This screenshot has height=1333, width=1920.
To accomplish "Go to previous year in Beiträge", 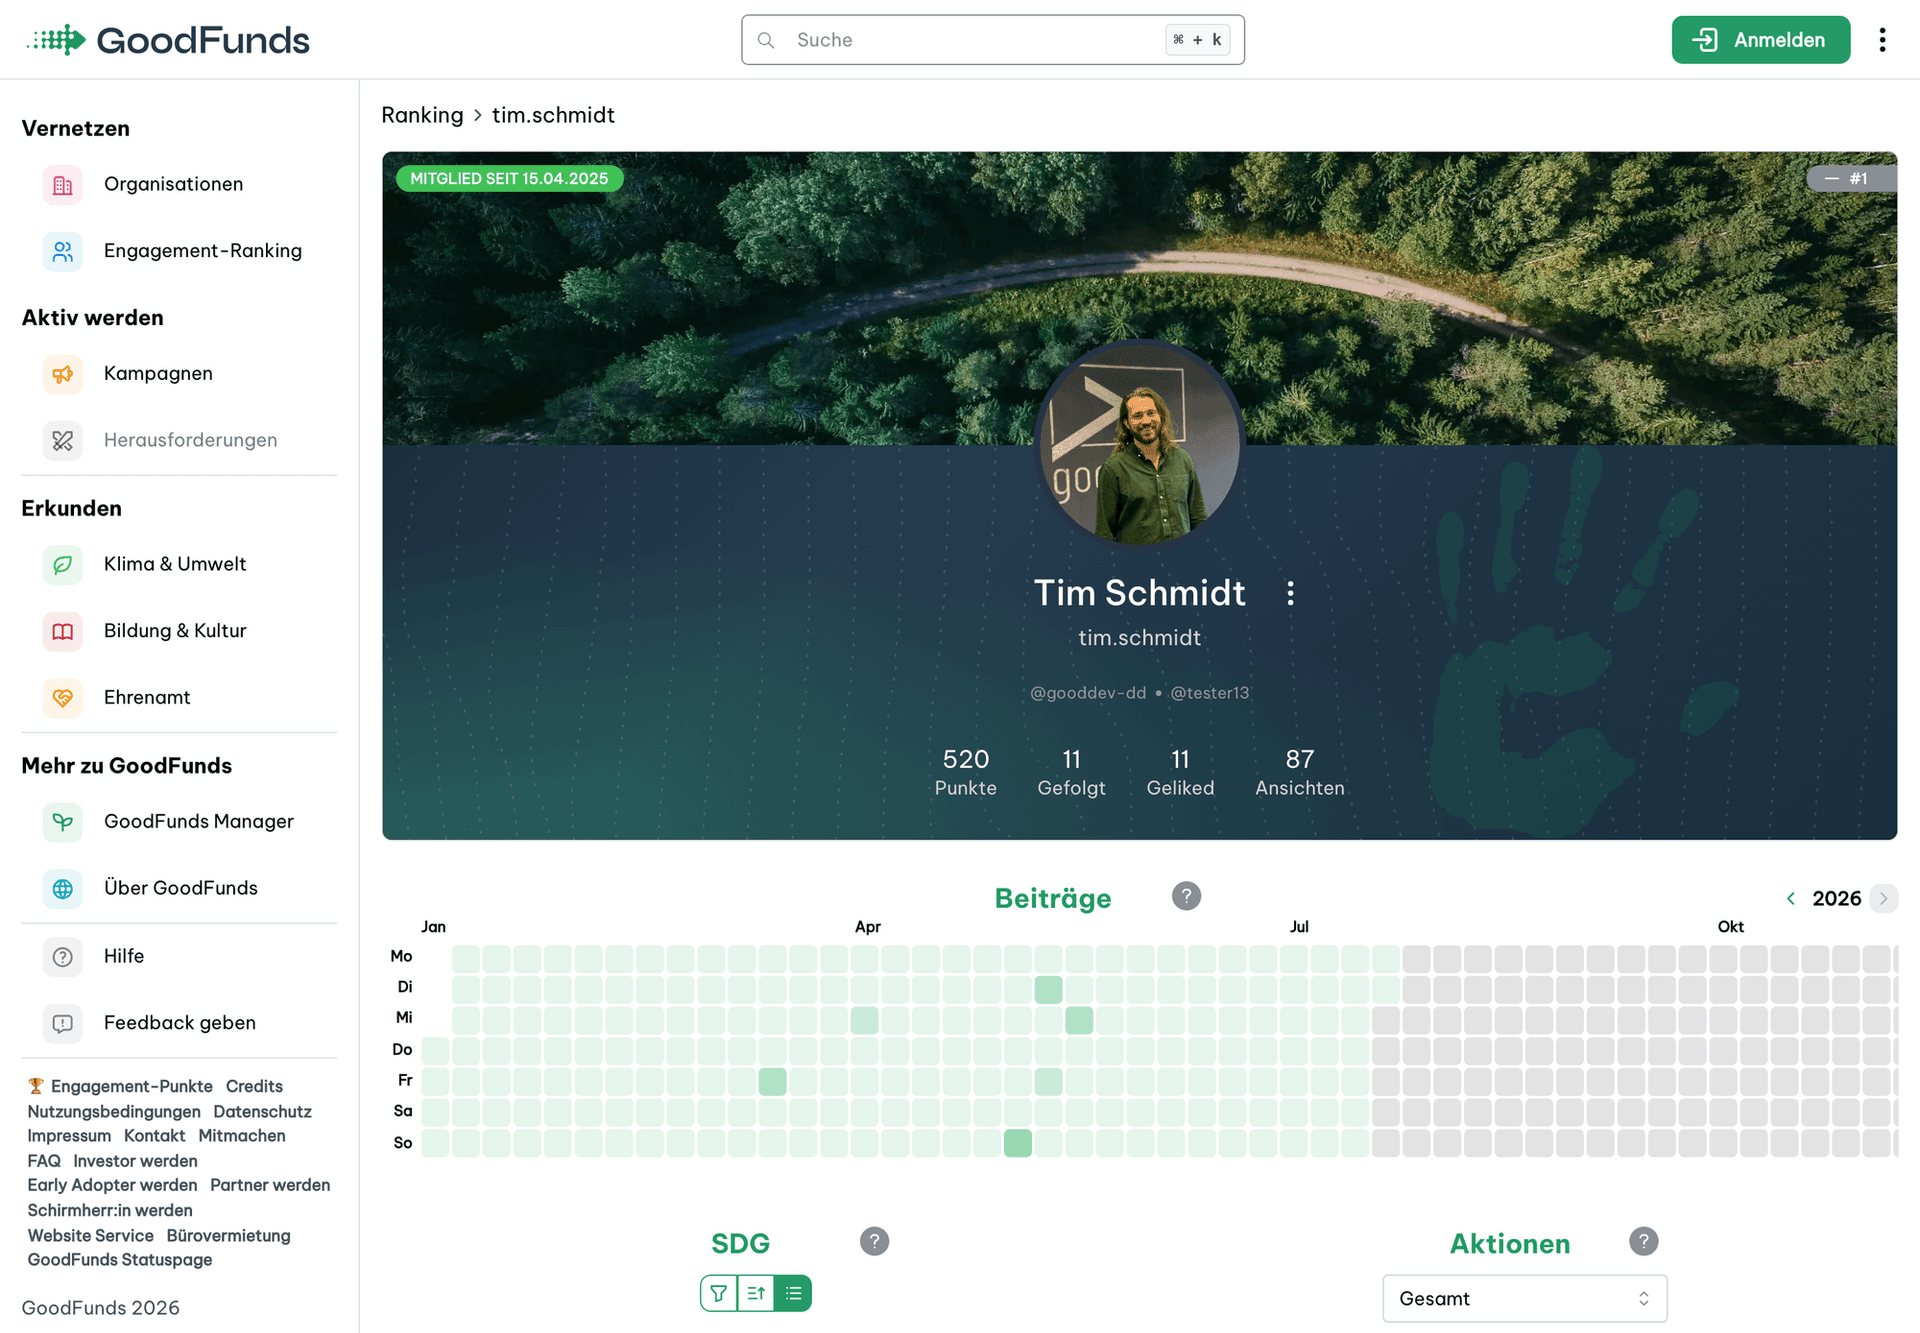I will tap(1790, 898).
